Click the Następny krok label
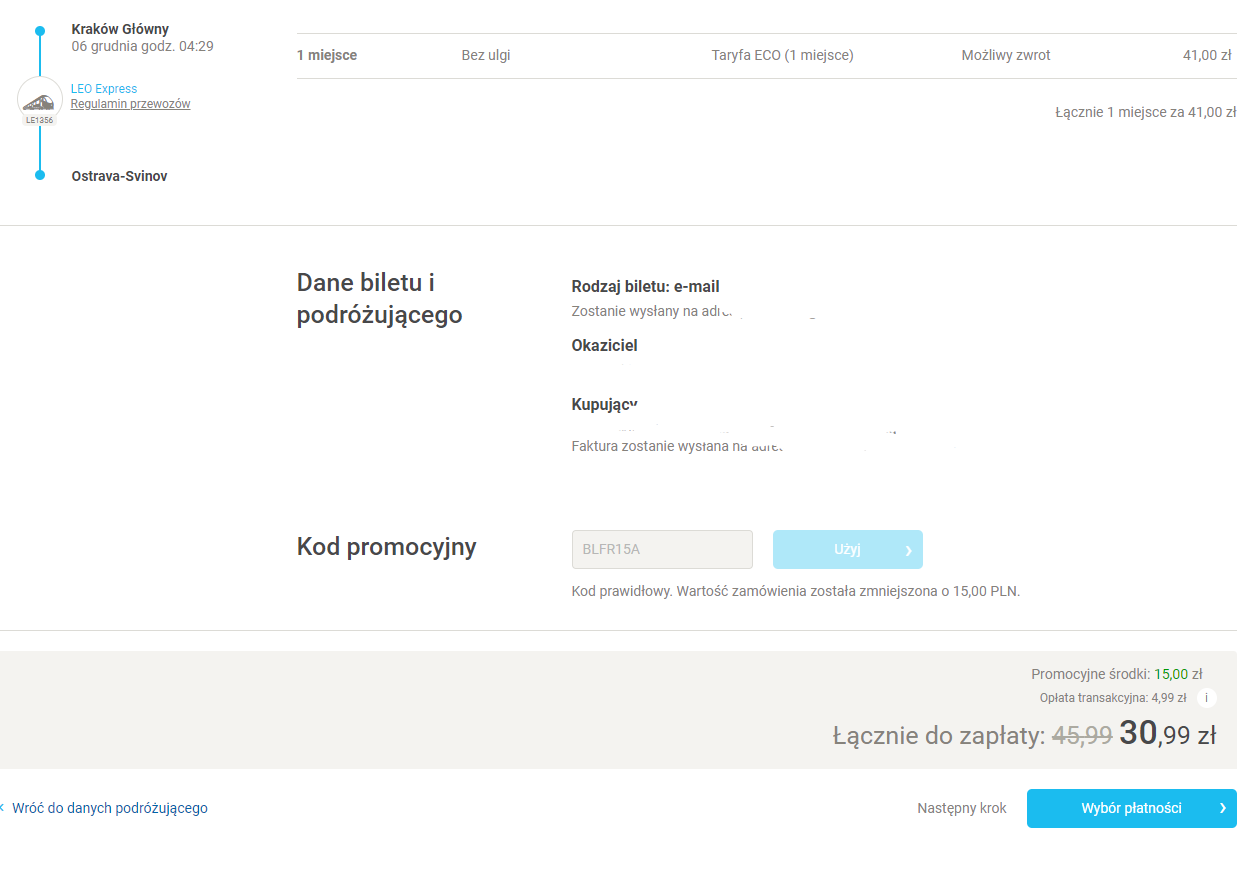This screenshot has height=869, width=1260. click(962, 808)
